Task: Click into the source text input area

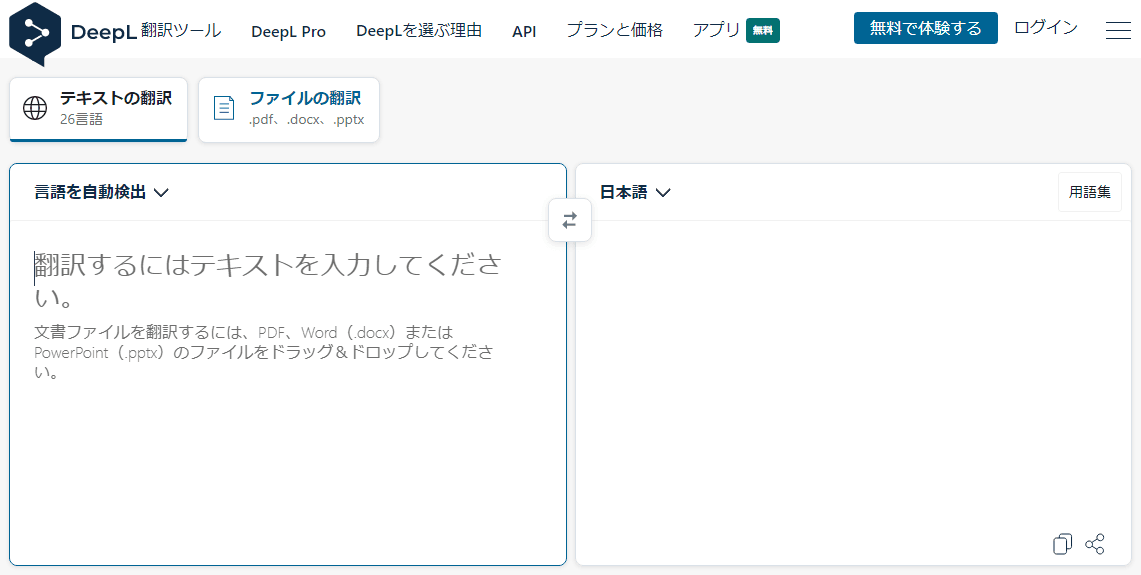Action: [288, 392]
